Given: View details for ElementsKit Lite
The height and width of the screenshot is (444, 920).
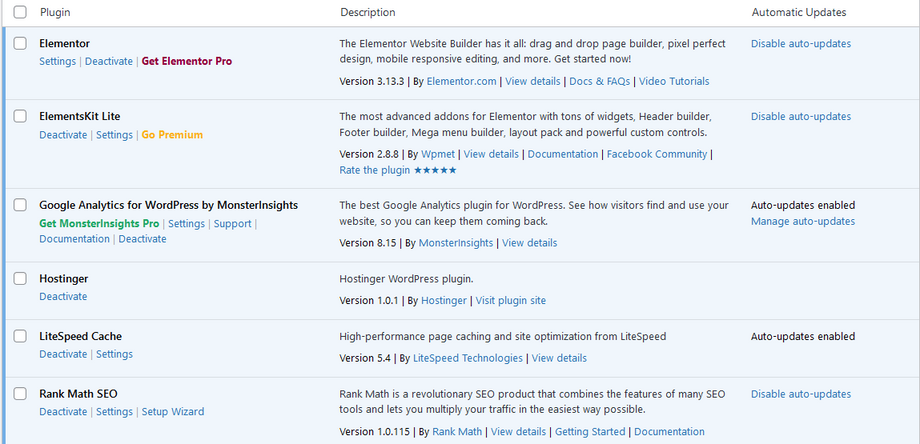Looking at the screenshot, I should (x=492, y=154).
